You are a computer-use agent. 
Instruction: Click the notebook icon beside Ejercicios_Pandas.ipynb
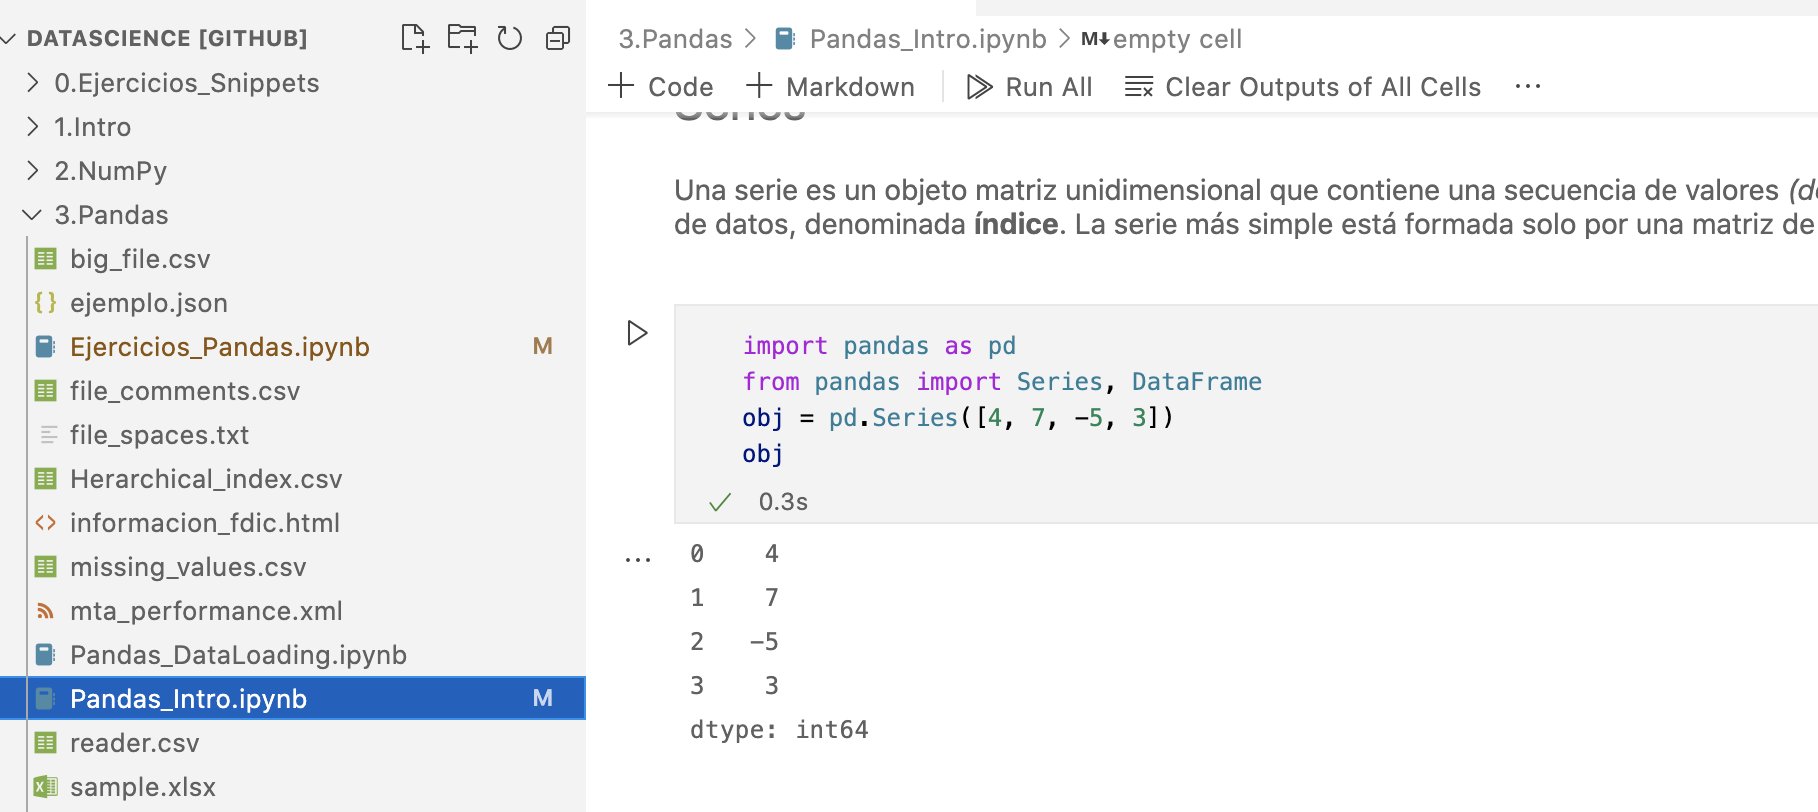(x=46, y=347)
